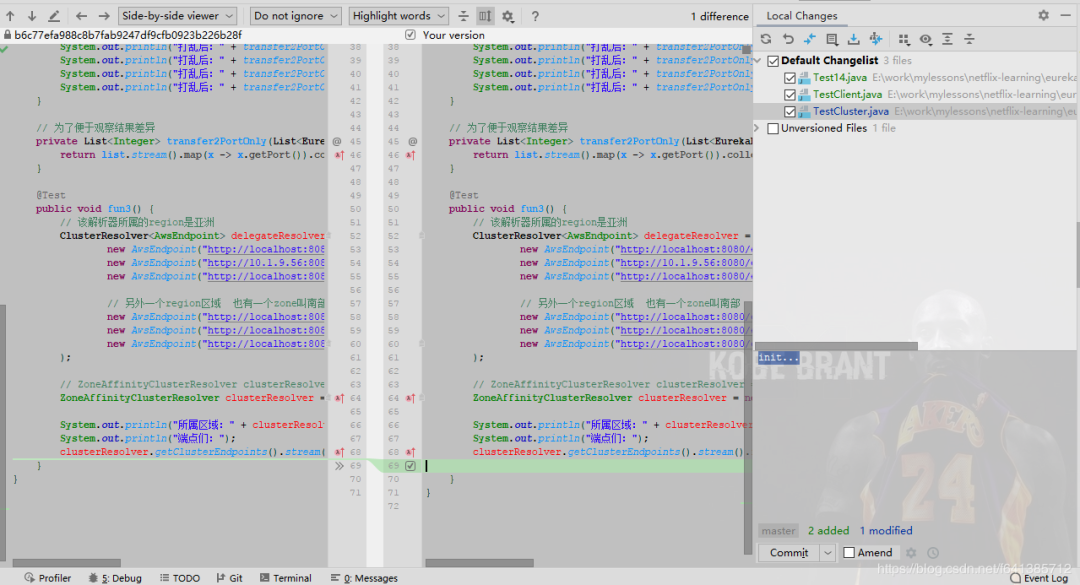Screen dimensions: 1080x585
Task: Select TestClient.java in the changelist
Action: point(847,95)
